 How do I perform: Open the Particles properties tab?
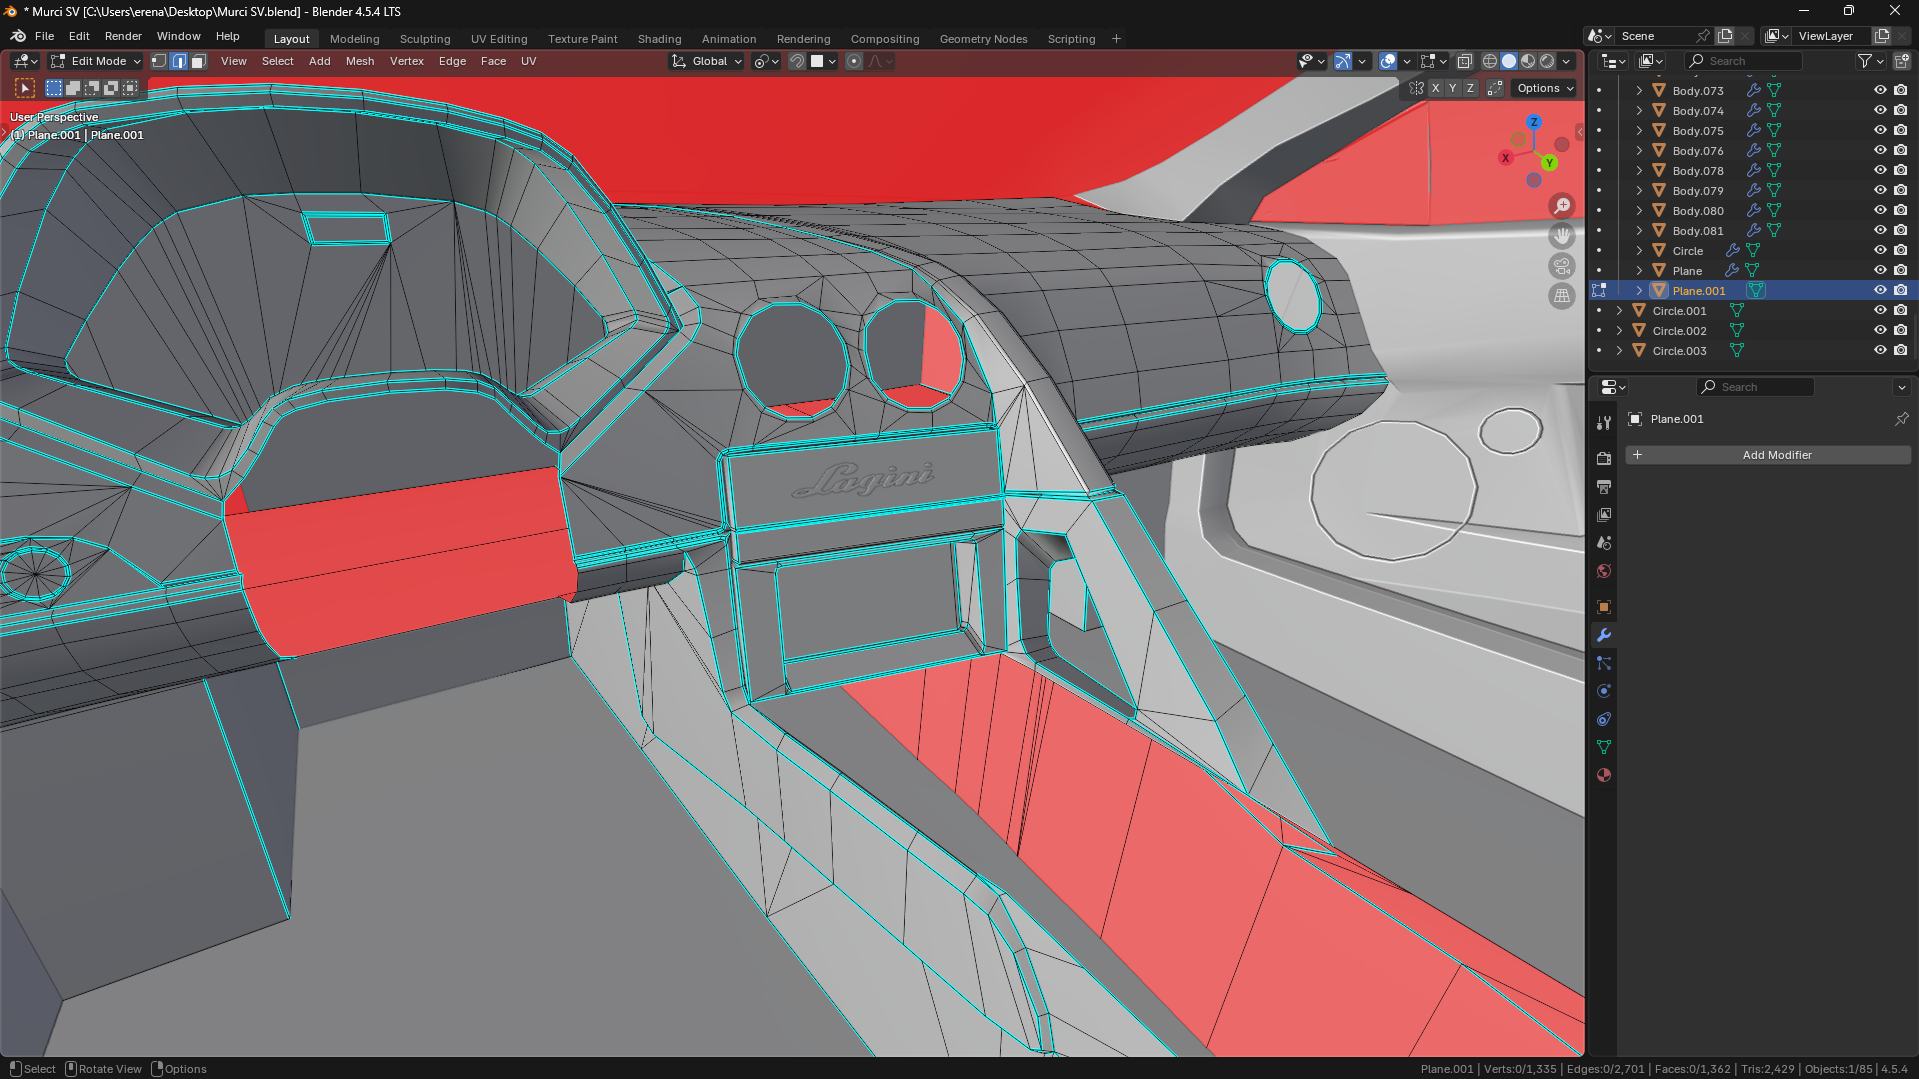1604,663
